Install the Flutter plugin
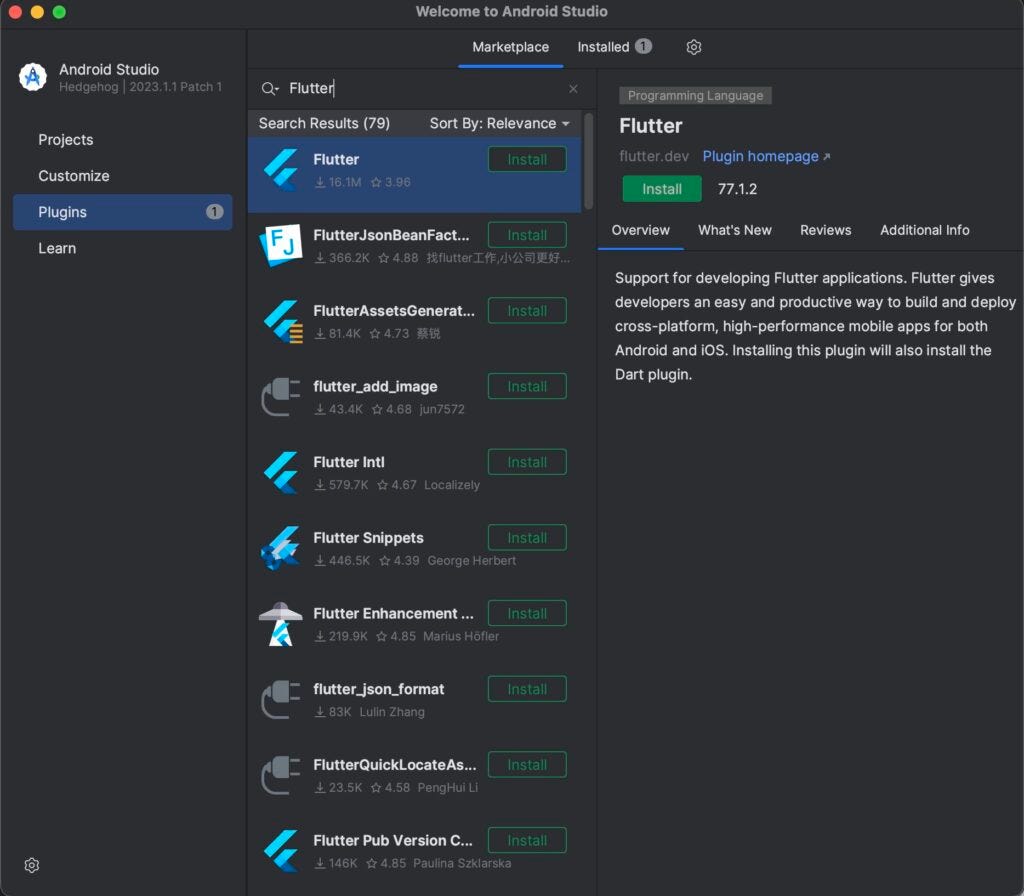 662,188
